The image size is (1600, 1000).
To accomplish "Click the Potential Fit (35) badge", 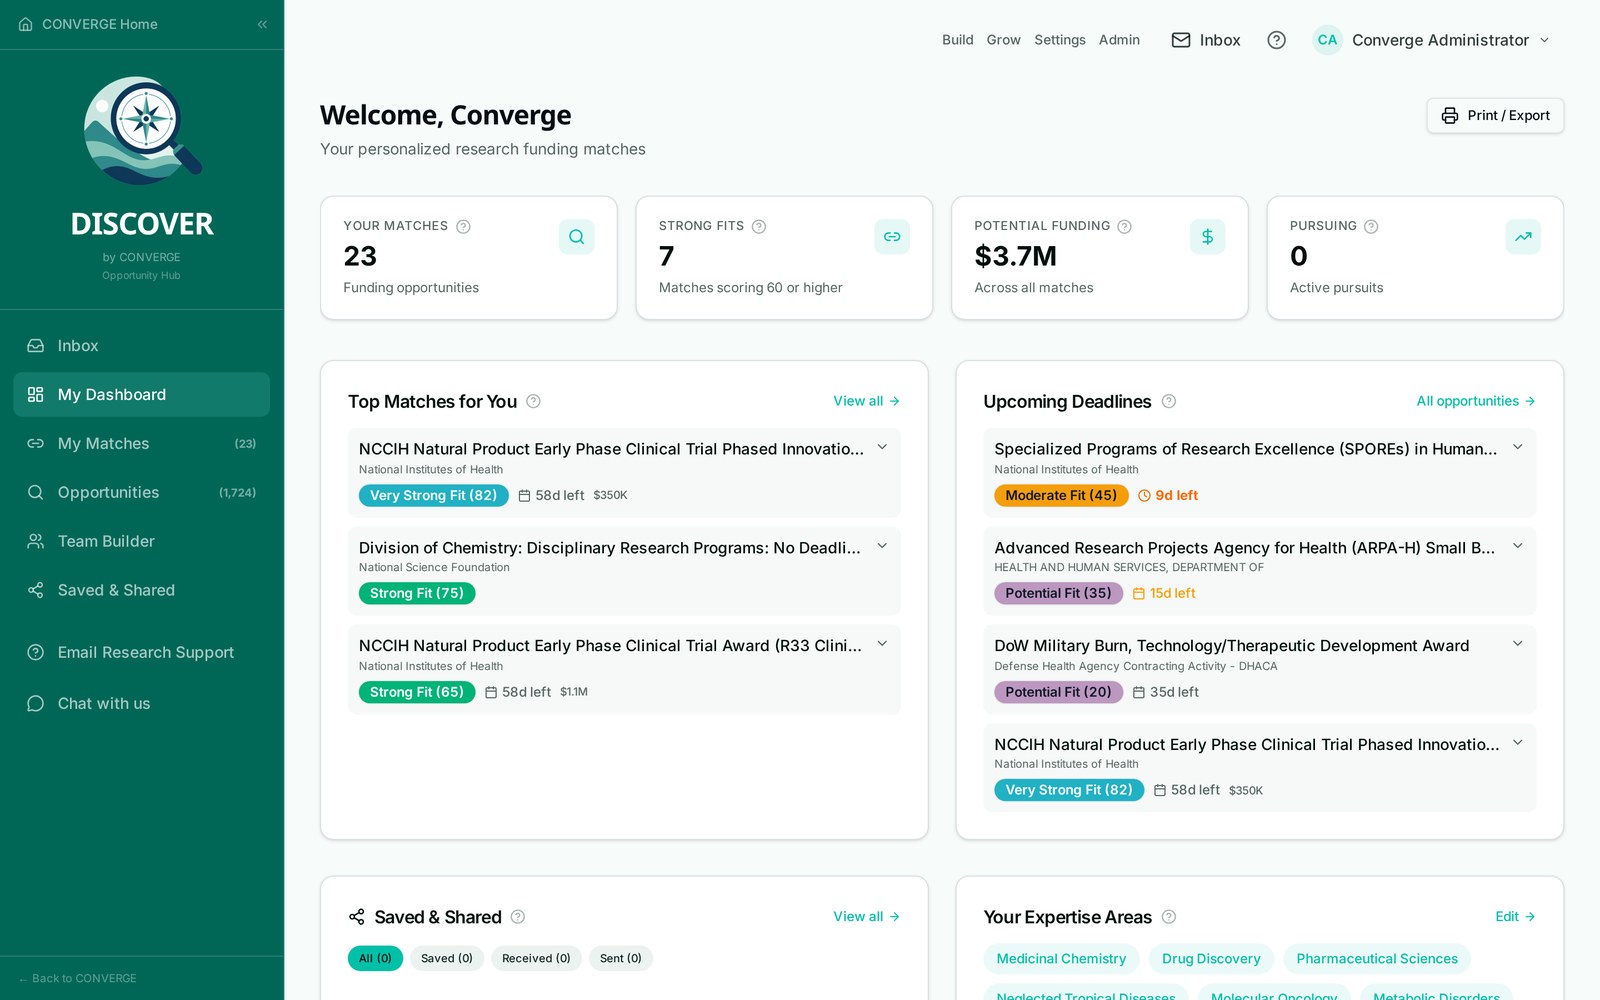I will (x=1058, y=594).
